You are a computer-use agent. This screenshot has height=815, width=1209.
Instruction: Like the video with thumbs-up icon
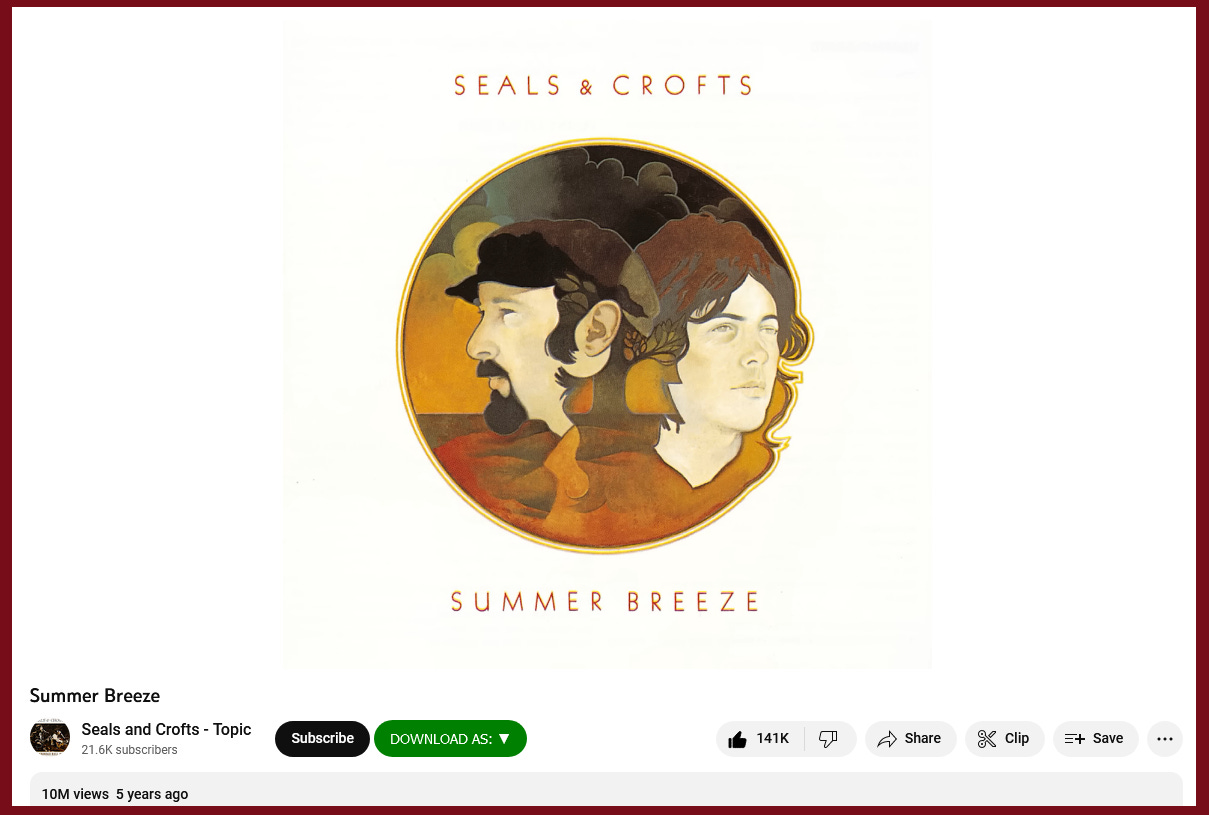[738, 739]
